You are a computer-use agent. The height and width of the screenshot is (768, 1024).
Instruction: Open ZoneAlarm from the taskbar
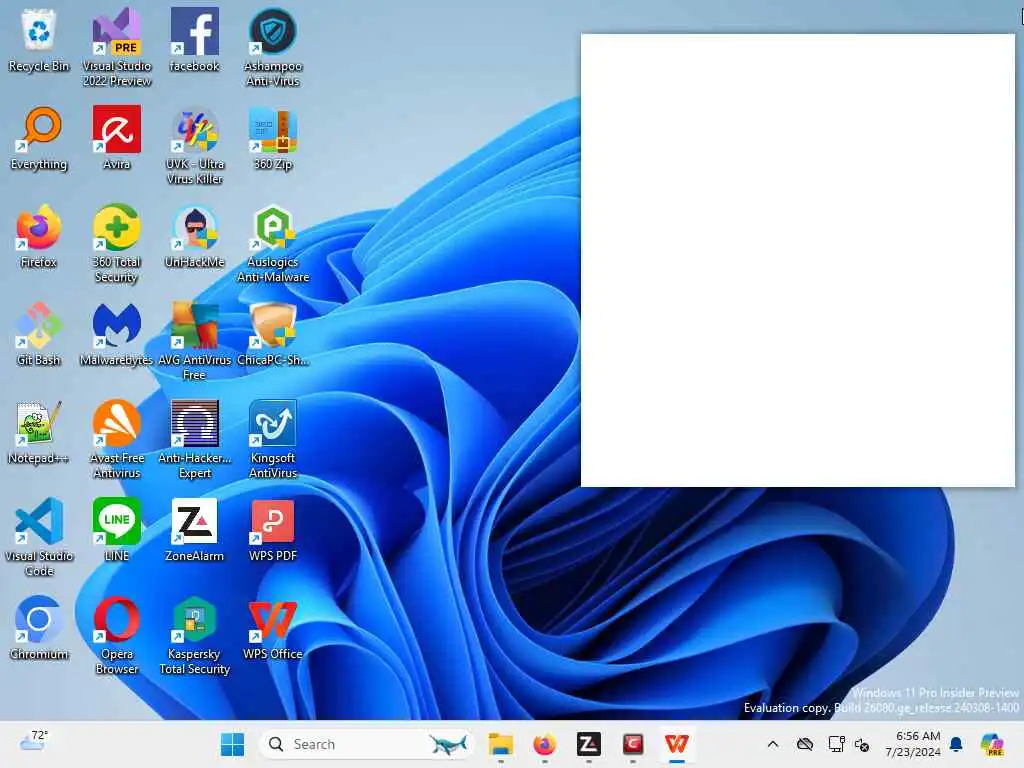tap(588, 744)
